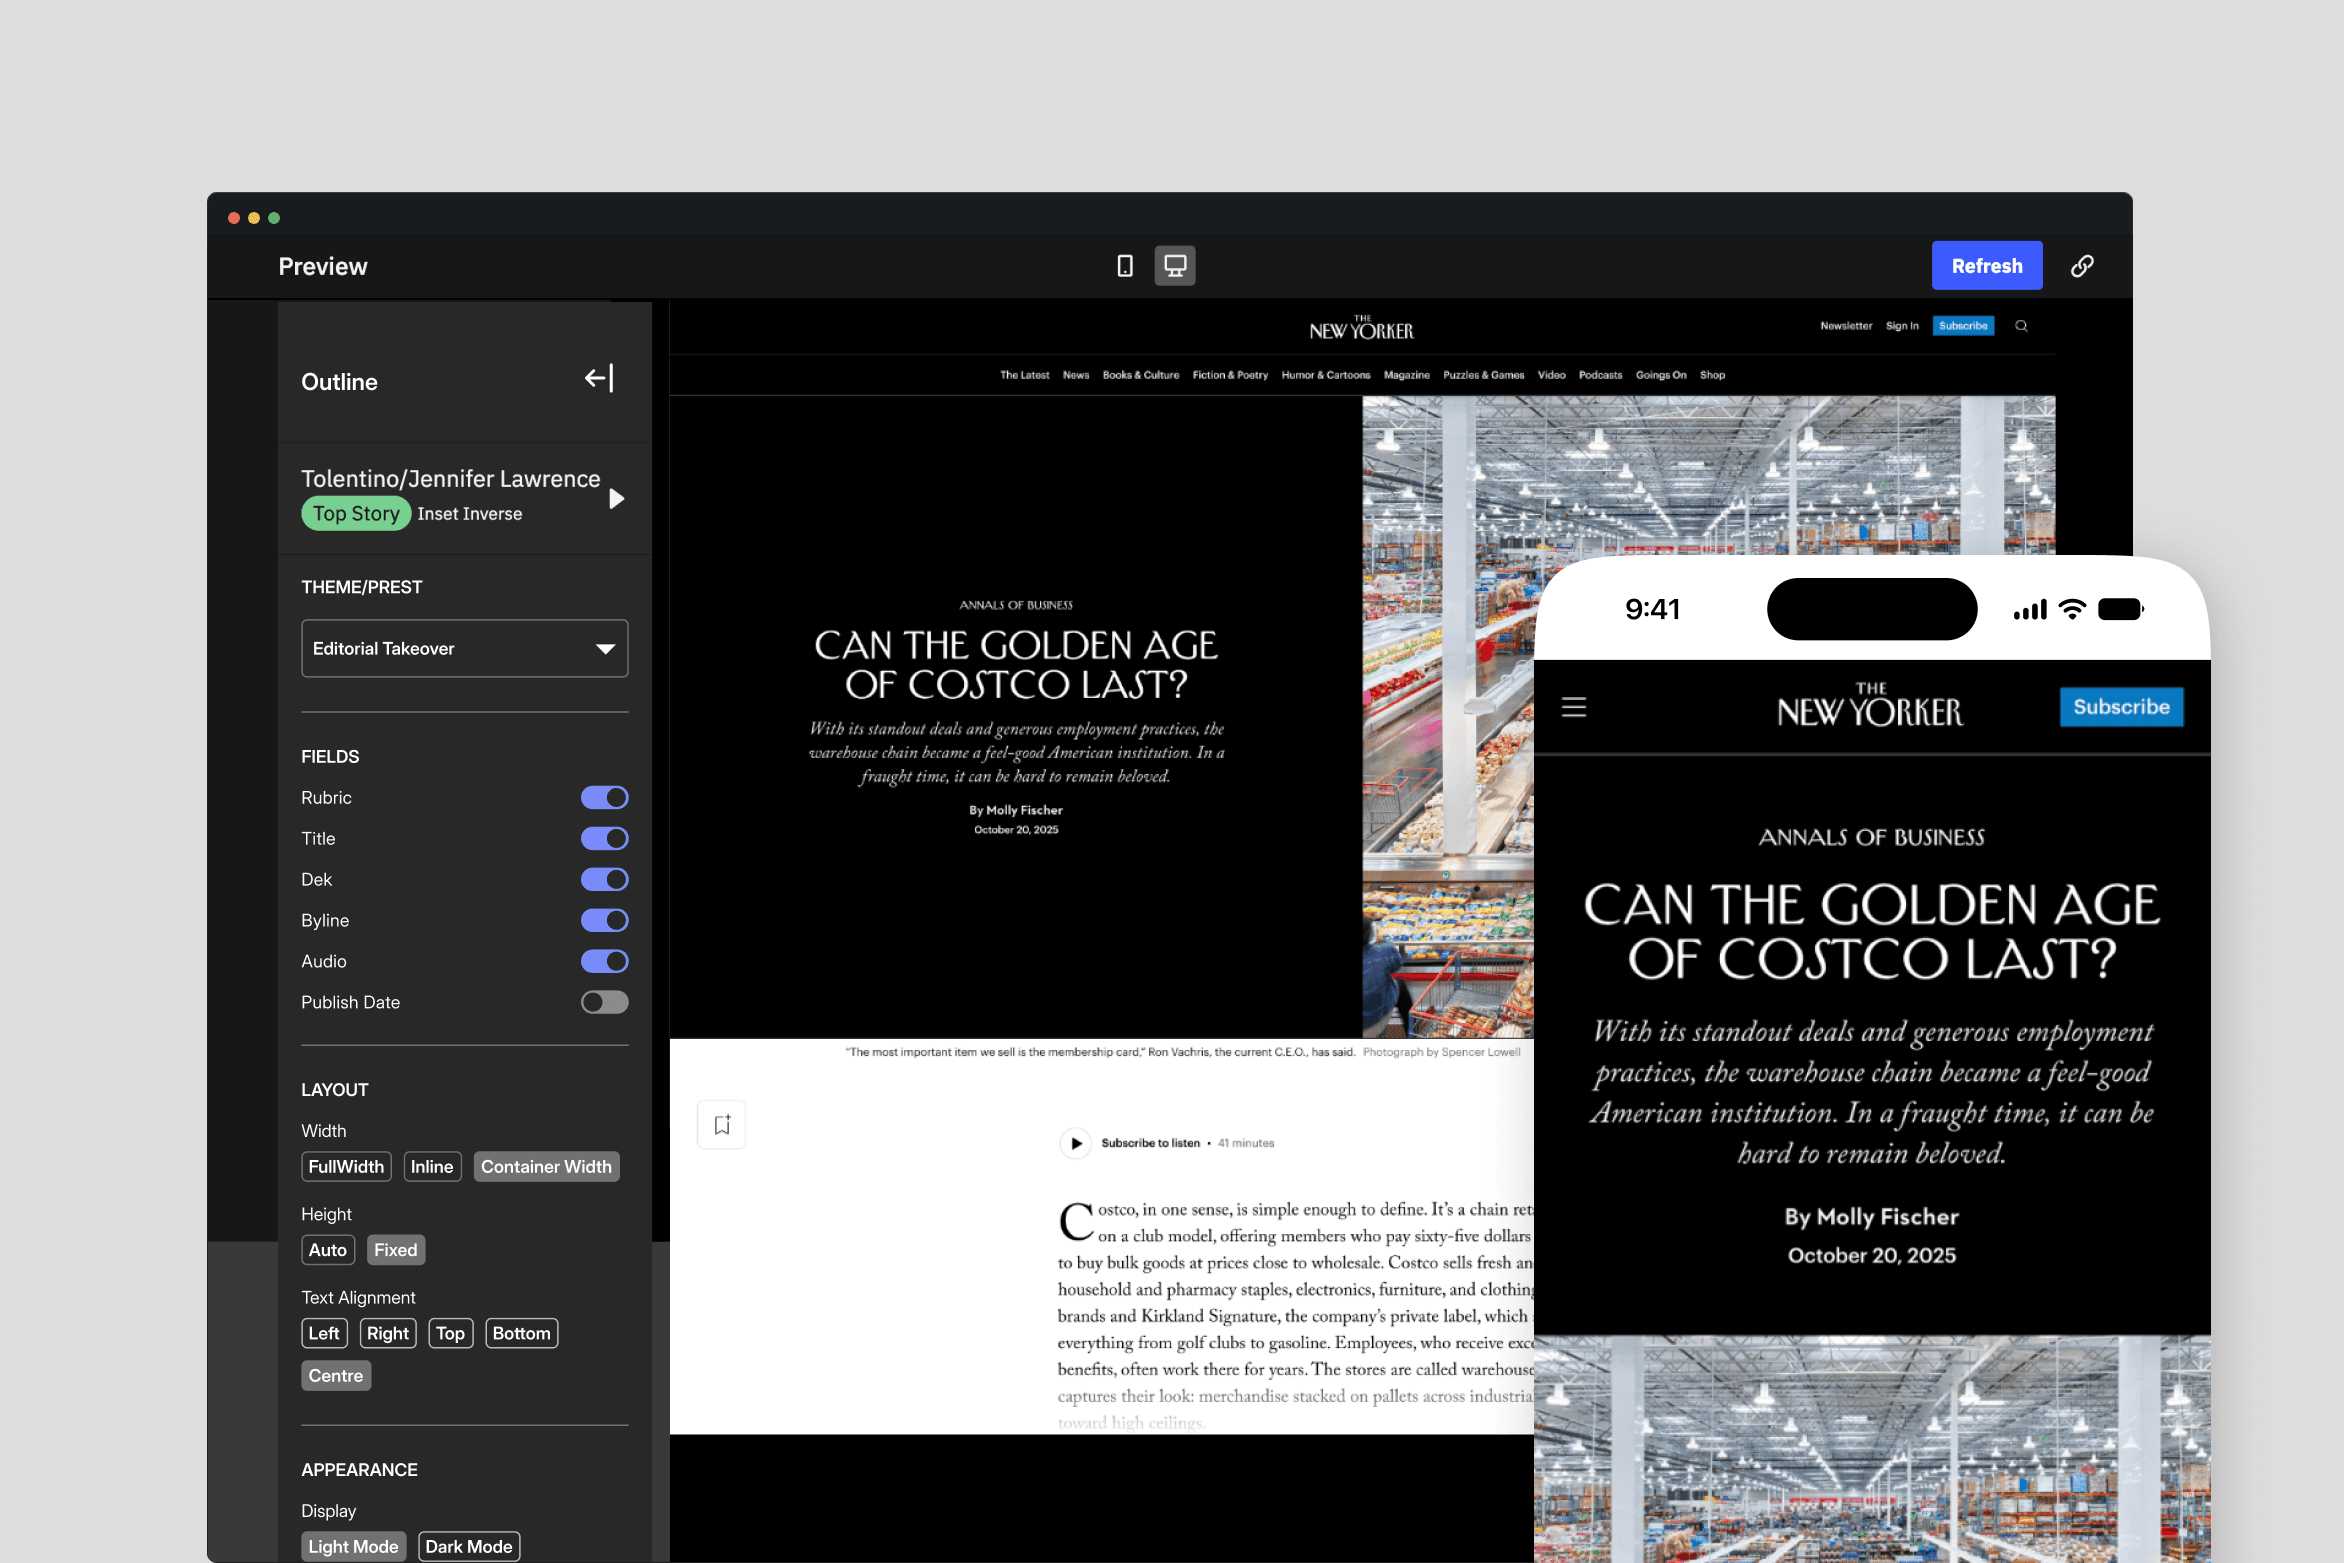Image resolution: width=2344 pixels, height=1563 pixels.
Task: Select Inline width option
Action: click(432, 1167)
